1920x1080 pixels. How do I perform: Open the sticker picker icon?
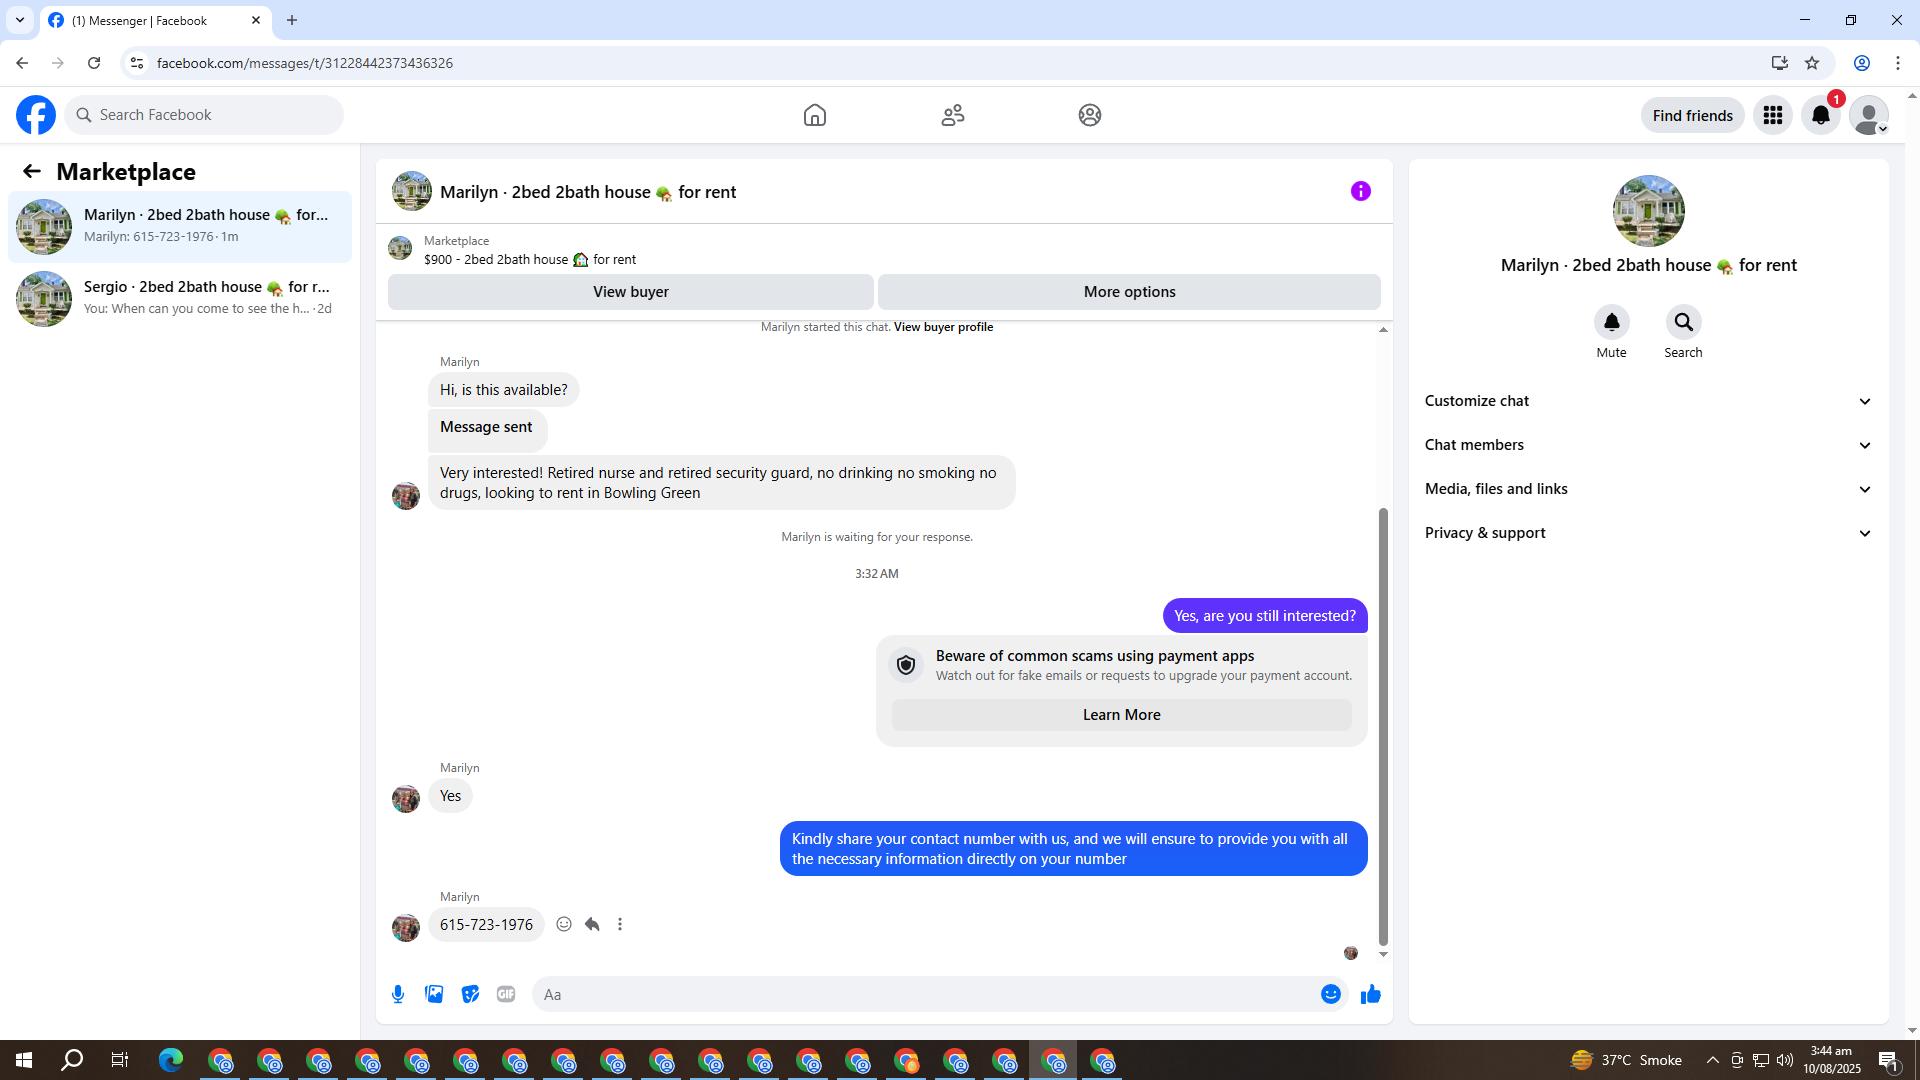(x=470, y=994)
